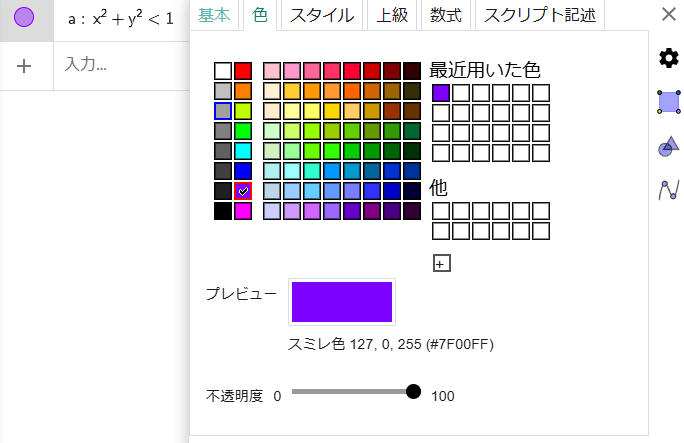Pick the bright green swatch
Image resolution: width=684 pixels, height=443 pixels.
243,131
